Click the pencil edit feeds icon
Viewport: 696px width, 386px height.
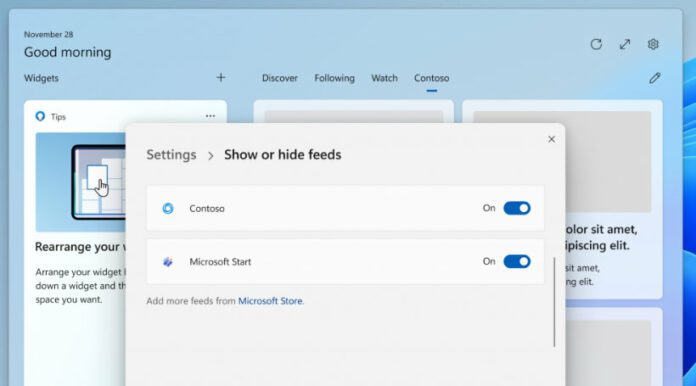[x=655, y=78]
